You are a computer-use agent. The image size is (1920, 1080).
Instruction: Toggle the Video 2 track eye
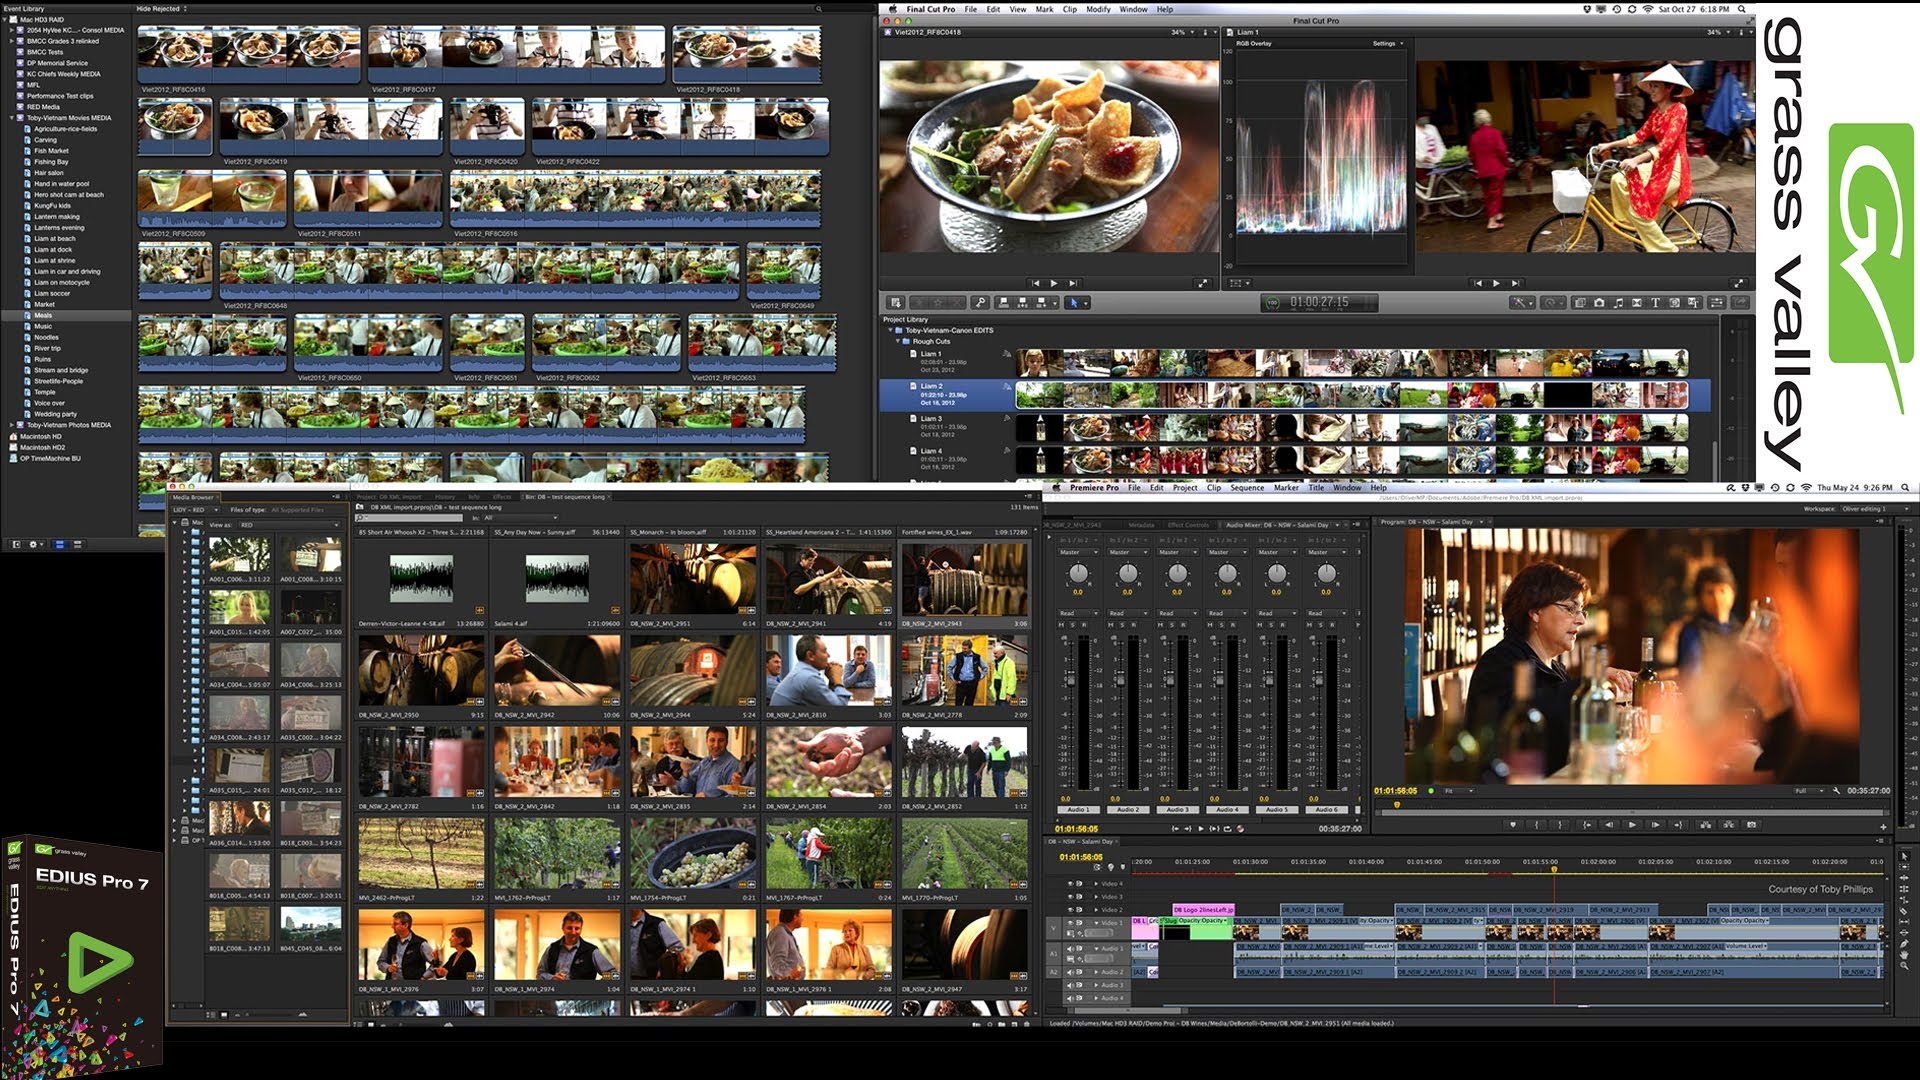point(1071,910)
